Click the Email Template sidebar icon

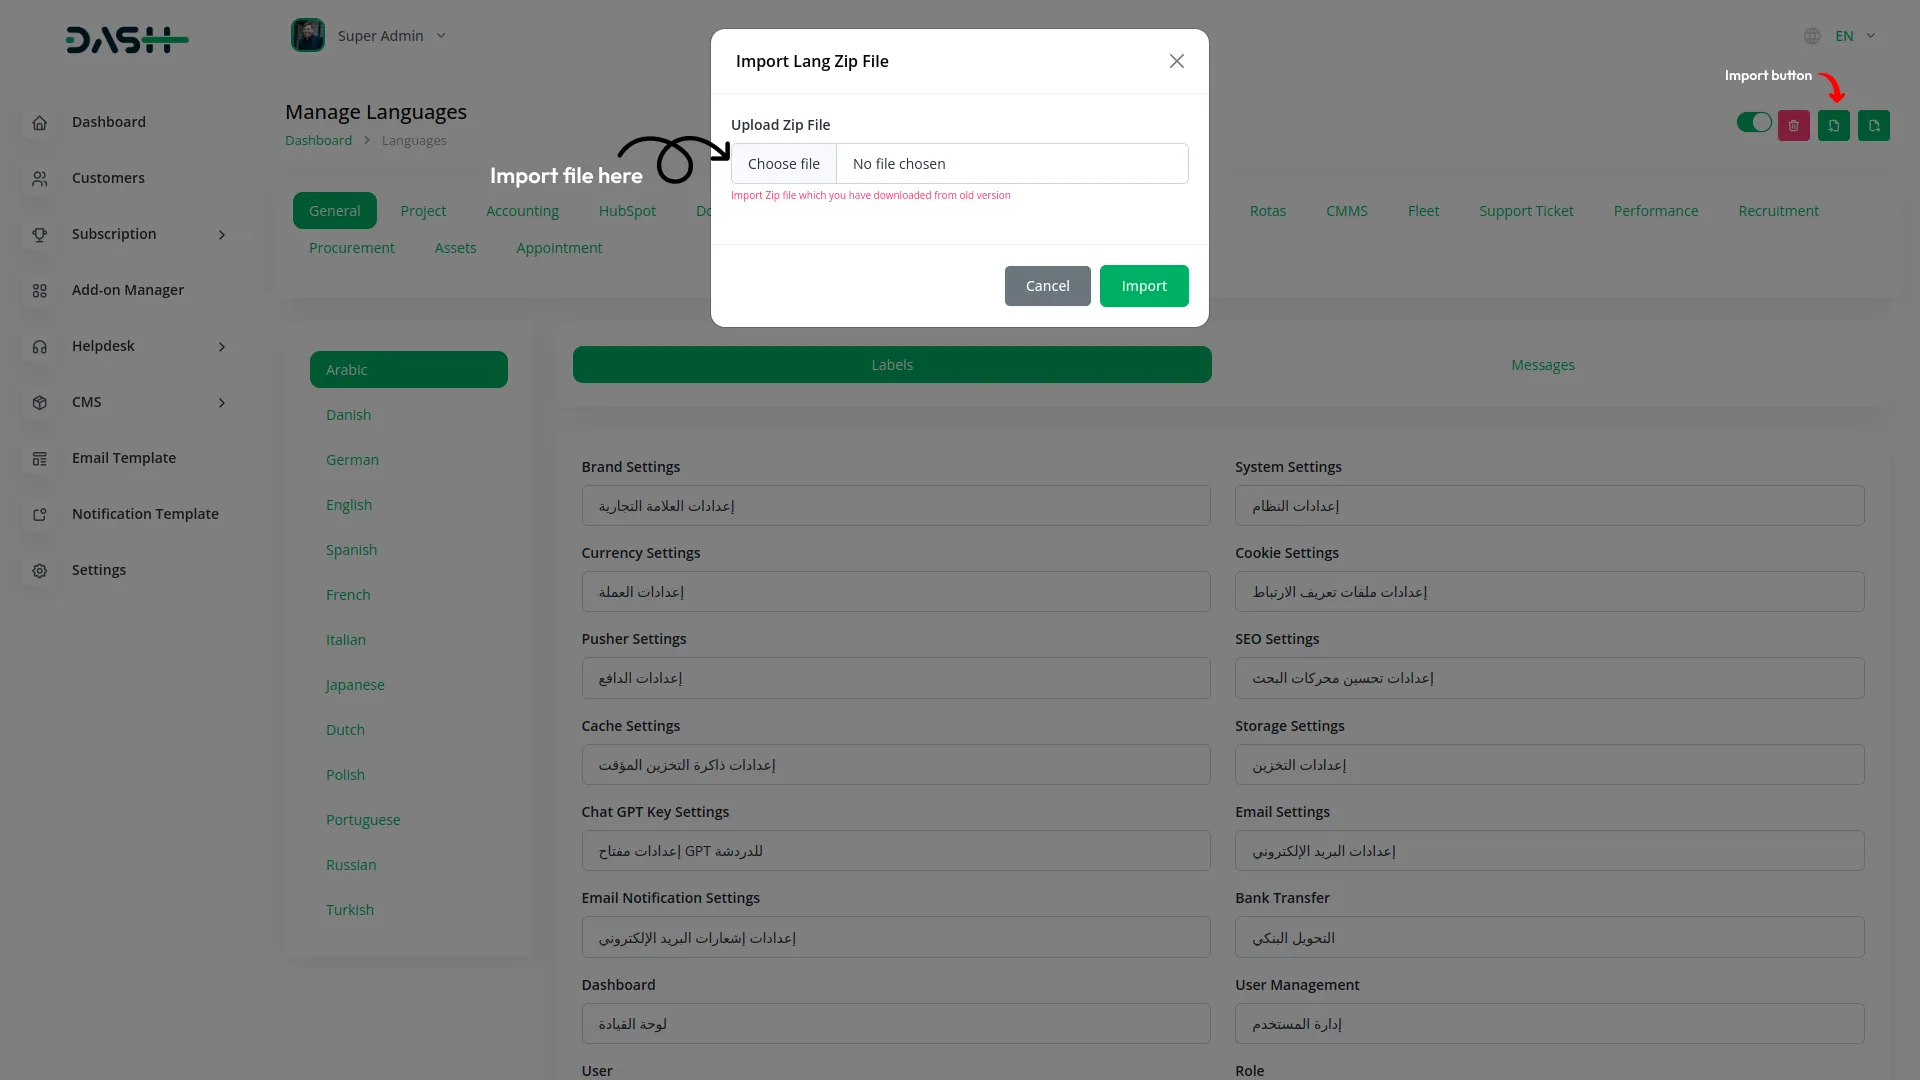click(x=40, y=458)
